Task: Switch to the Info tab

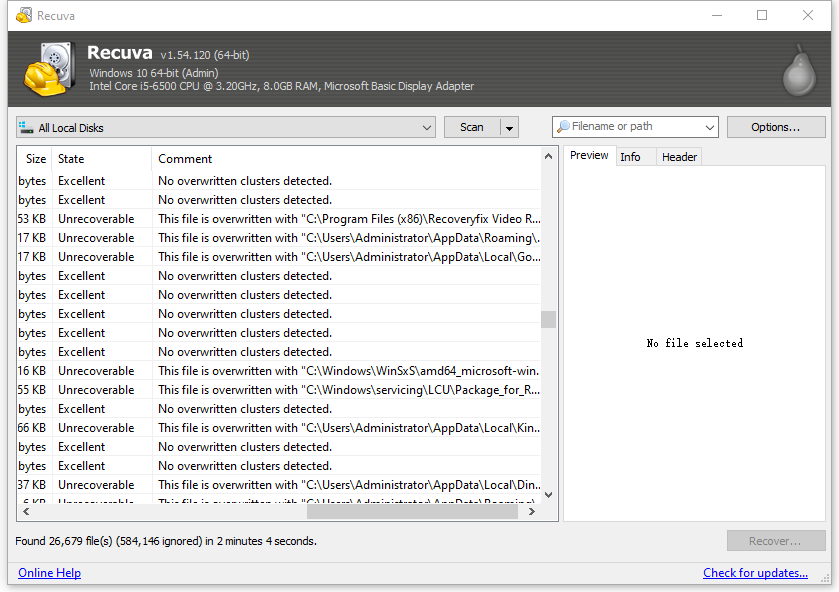Action: (x=630, y=157)
